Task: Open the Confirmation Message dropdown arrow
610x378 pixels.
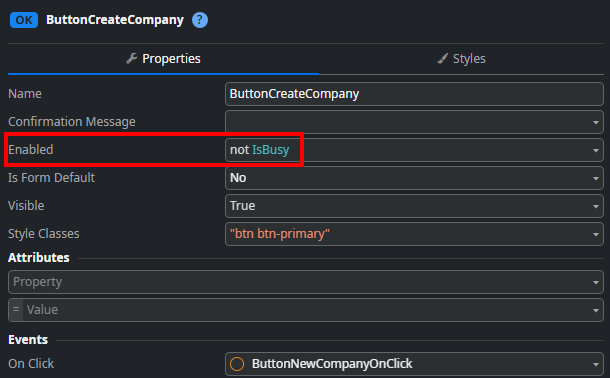Action: click(x=596, y=122)
